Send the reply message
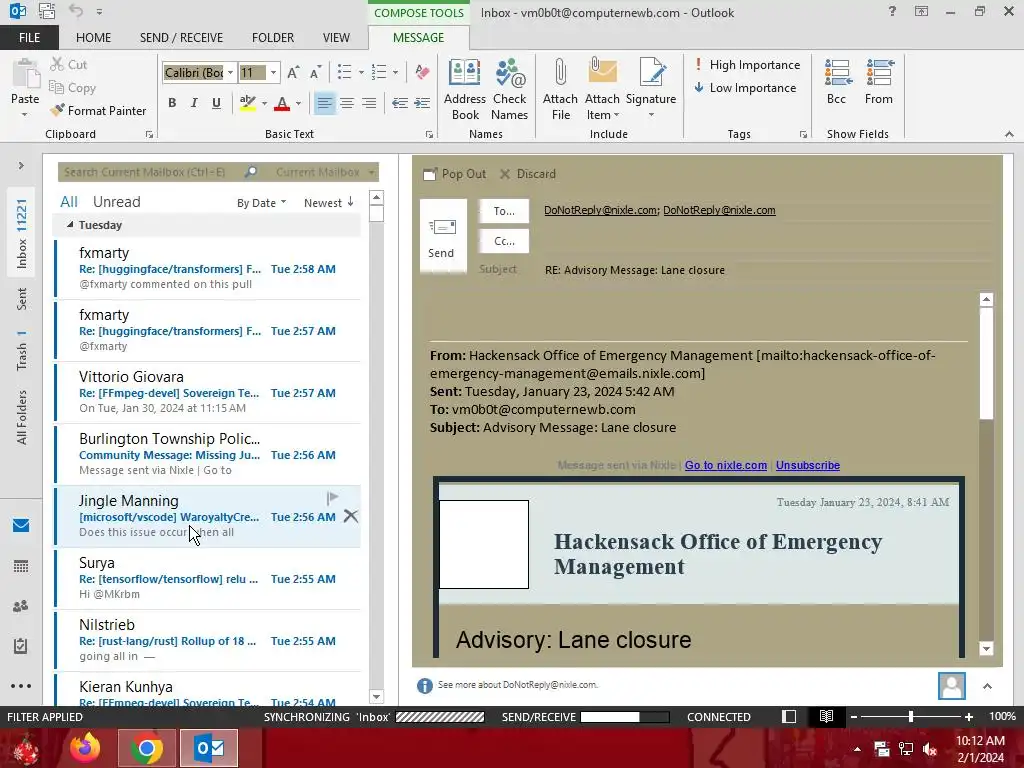The image size is (1024, 768). tap(443, 236)
